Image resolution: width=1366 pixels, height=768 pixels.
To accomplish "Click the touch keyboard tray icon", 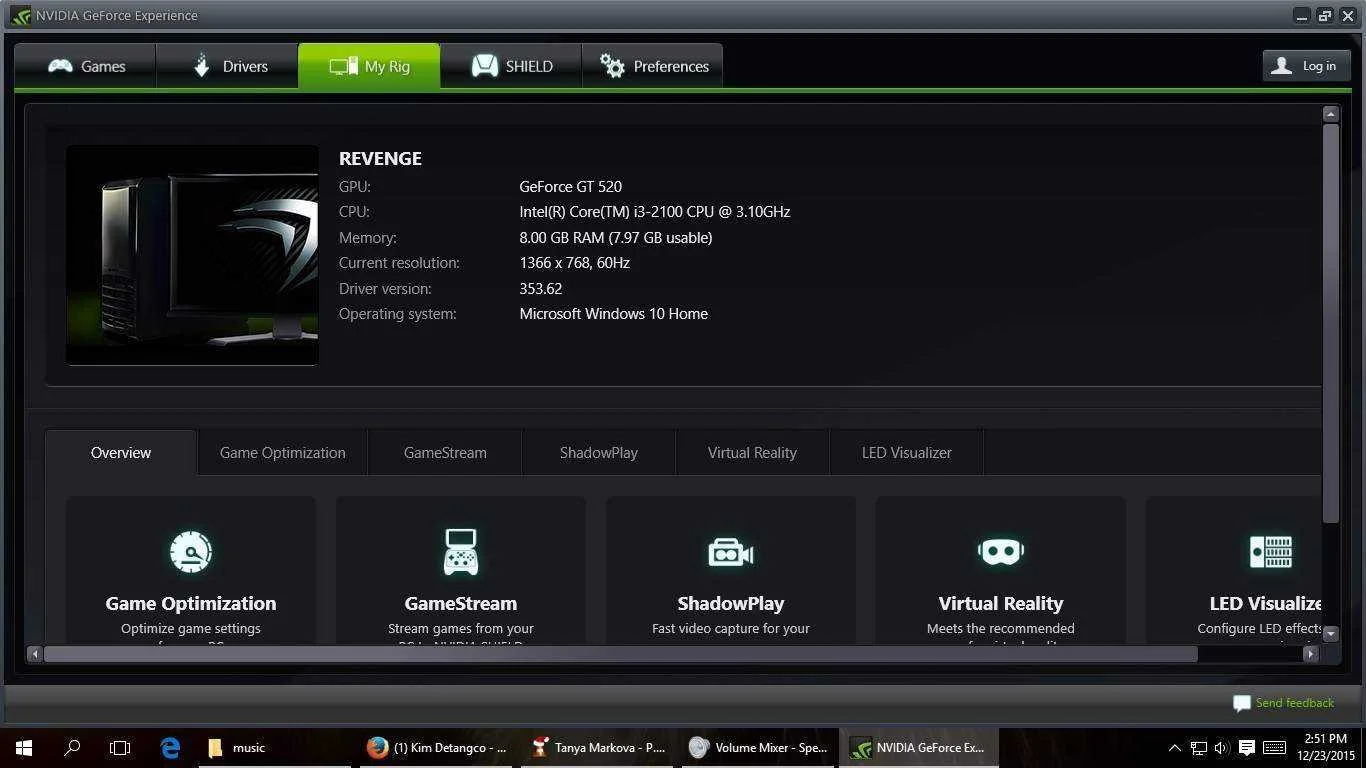I will [x=1275, y=747].
